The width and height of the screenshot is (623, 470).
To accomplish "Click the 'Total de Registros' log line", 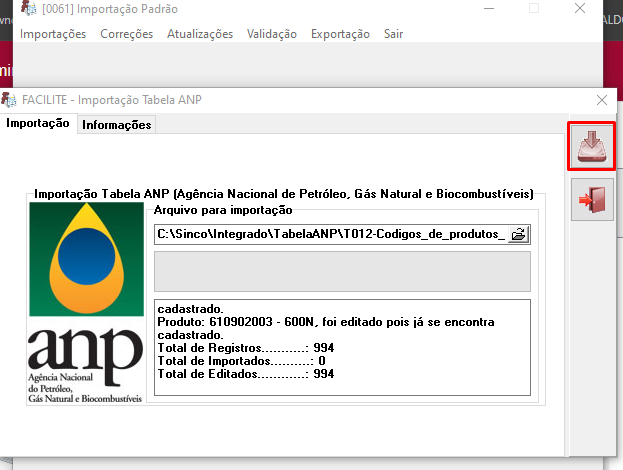I will pos(246,348).
